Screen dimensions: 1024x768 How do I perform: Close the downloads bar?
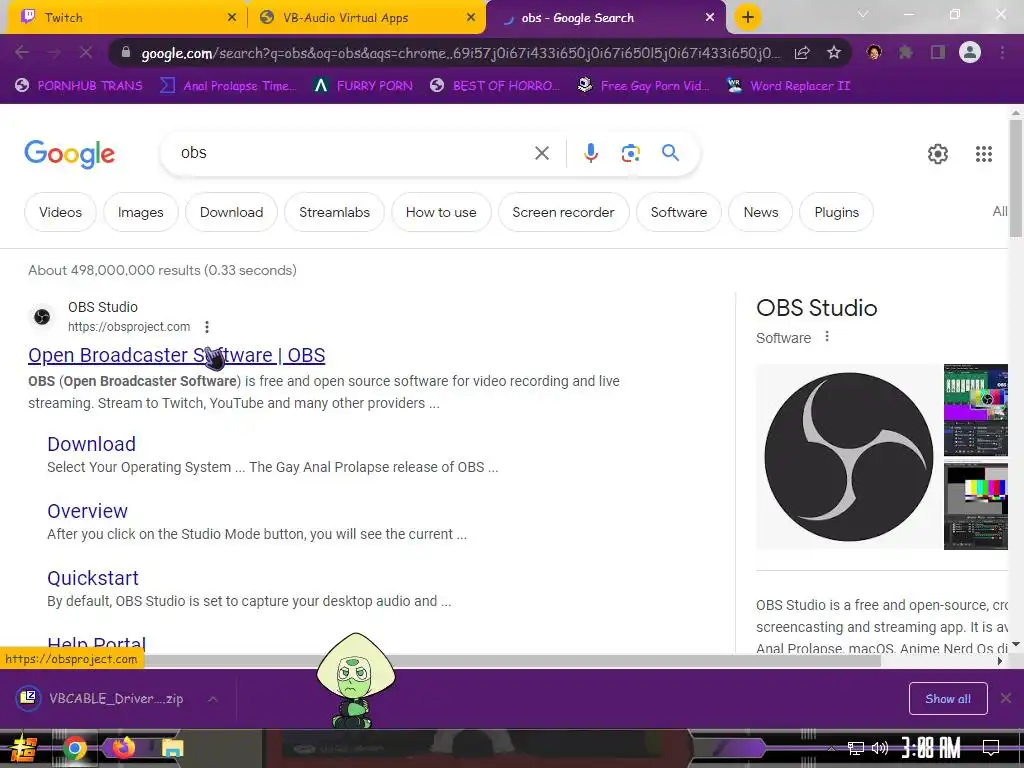coord(1006,698)
